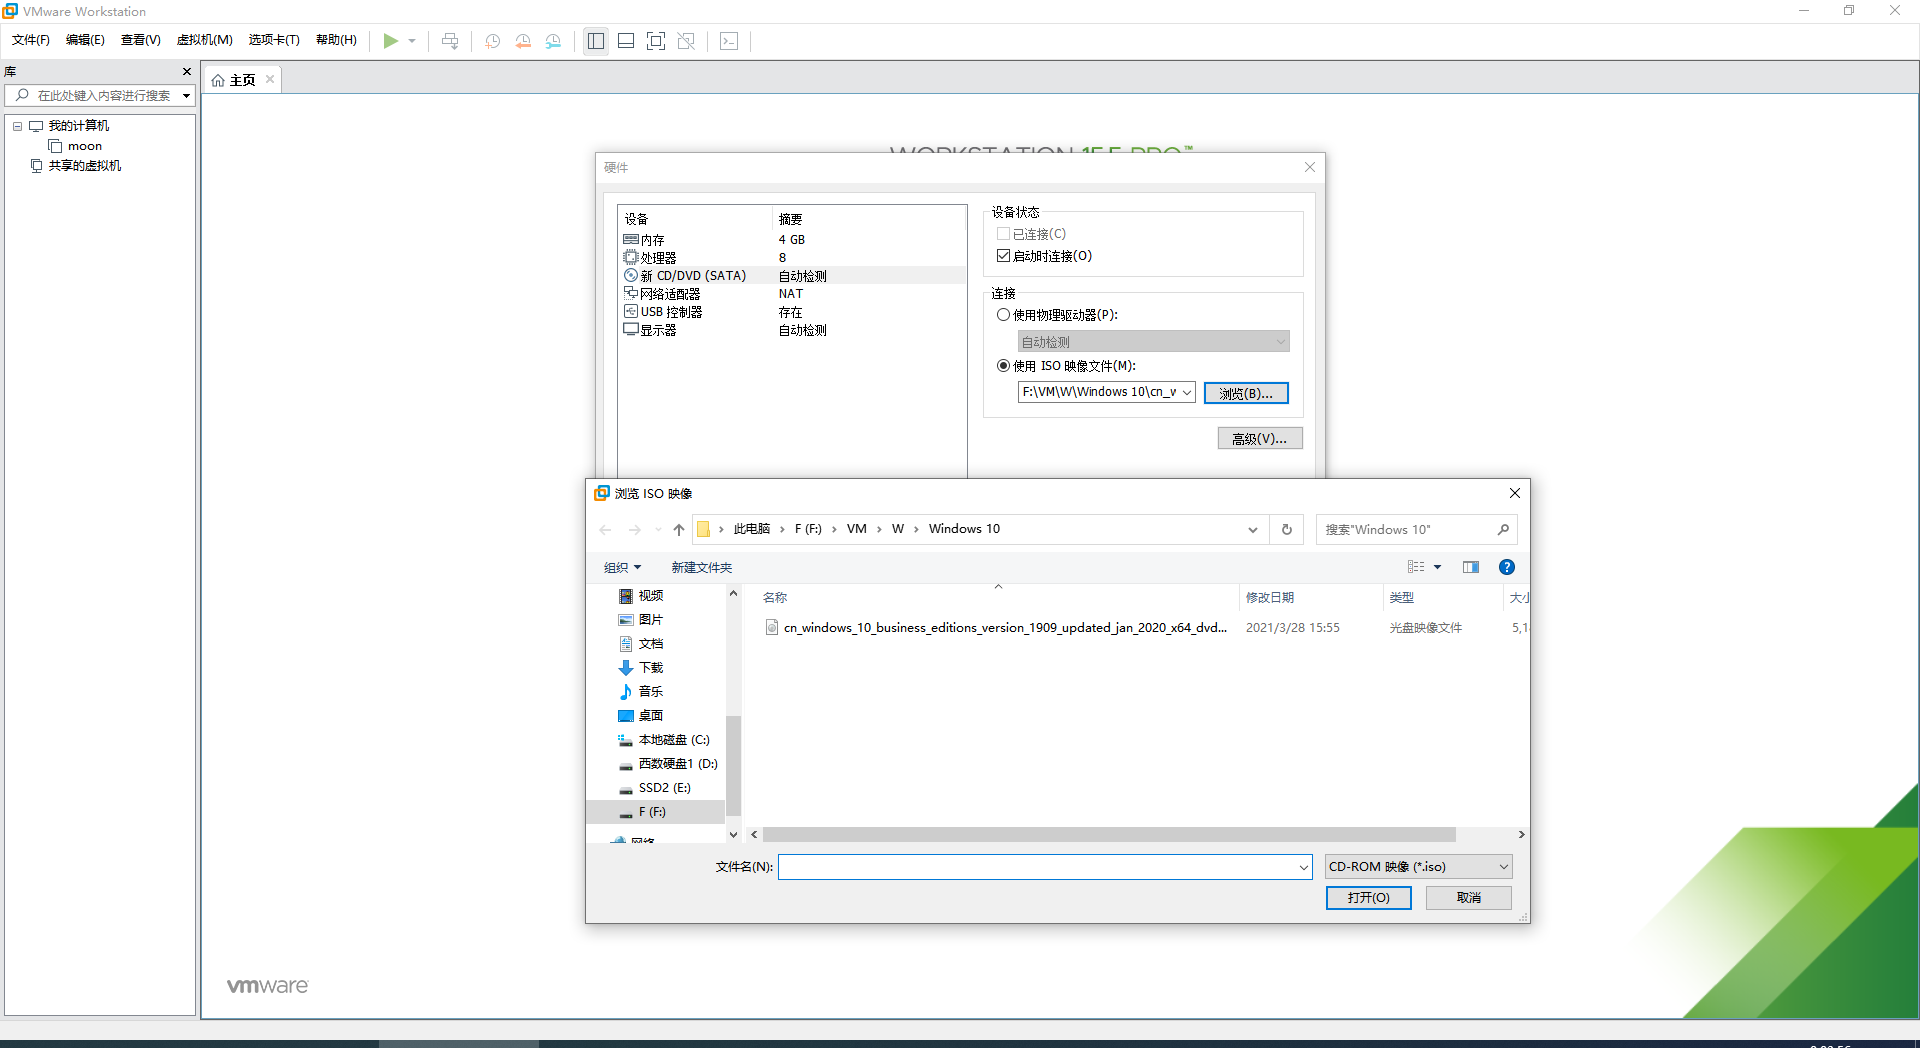Click VM in the breadcrumb path

tap(857, 529)
